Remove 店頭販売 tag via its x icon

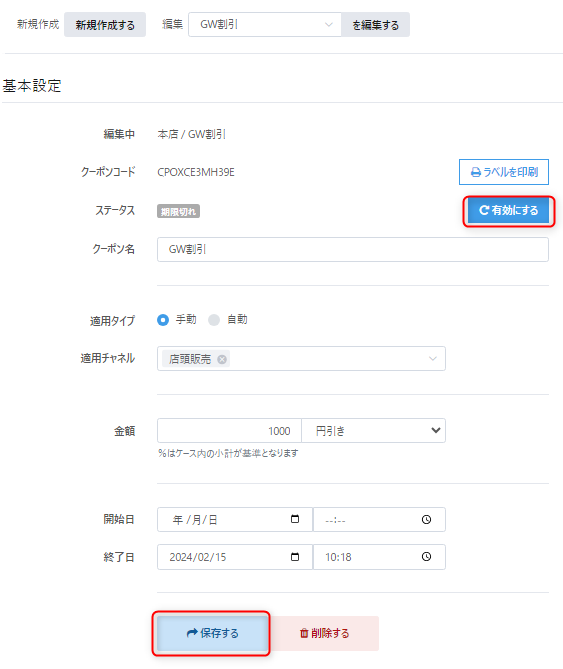(x=222, y=359)
